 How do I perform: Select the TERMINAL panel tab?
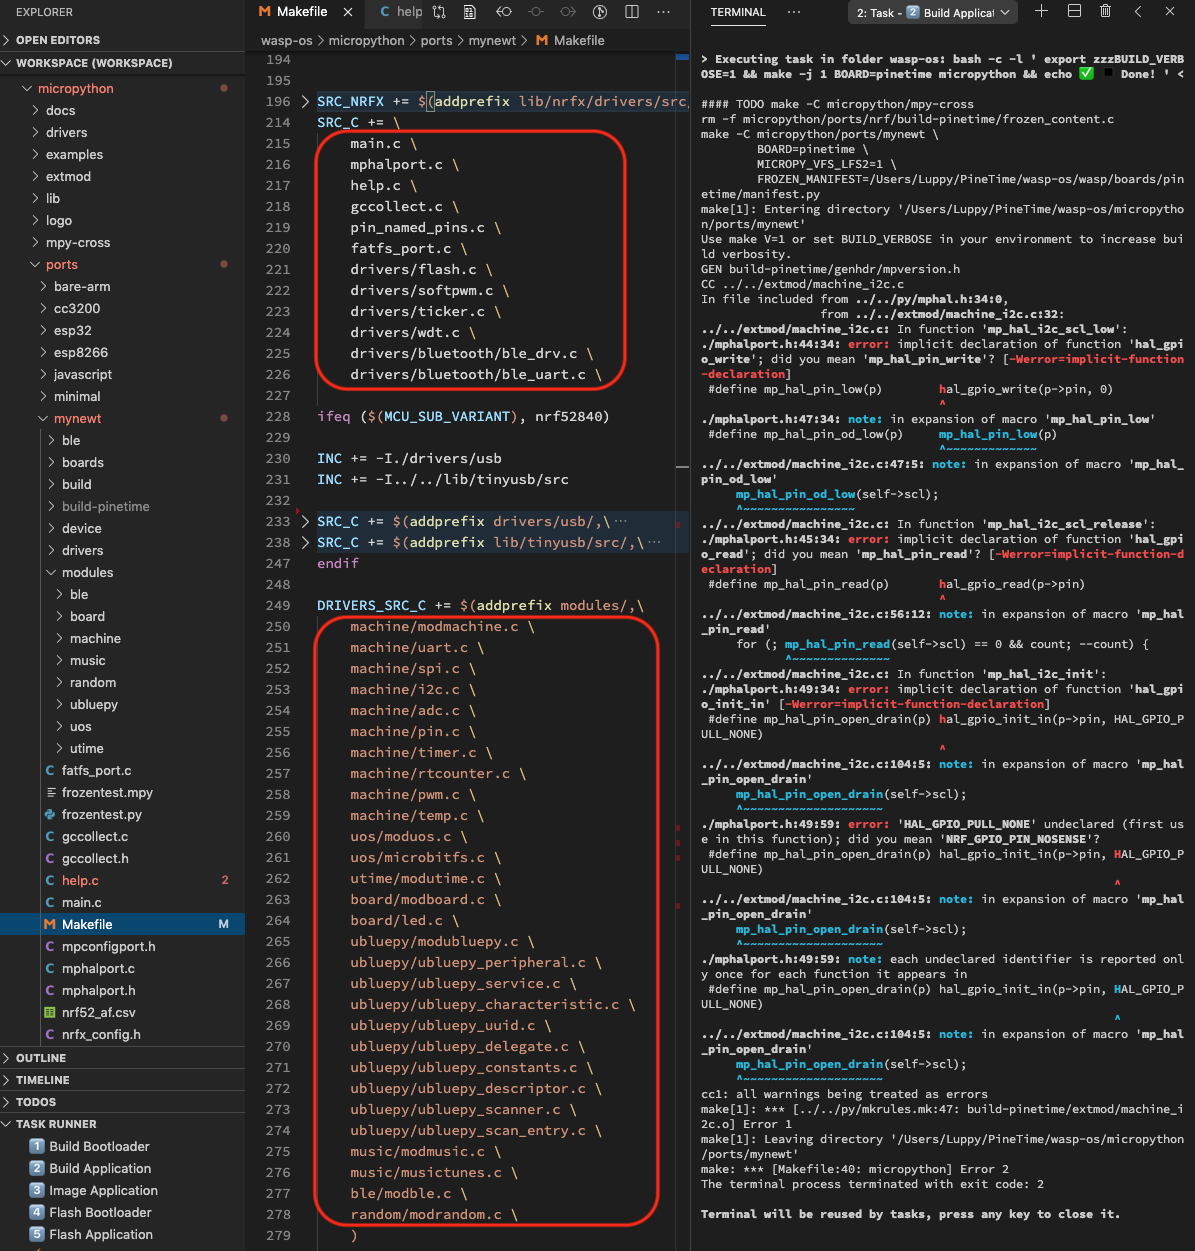tap(738, 12)
